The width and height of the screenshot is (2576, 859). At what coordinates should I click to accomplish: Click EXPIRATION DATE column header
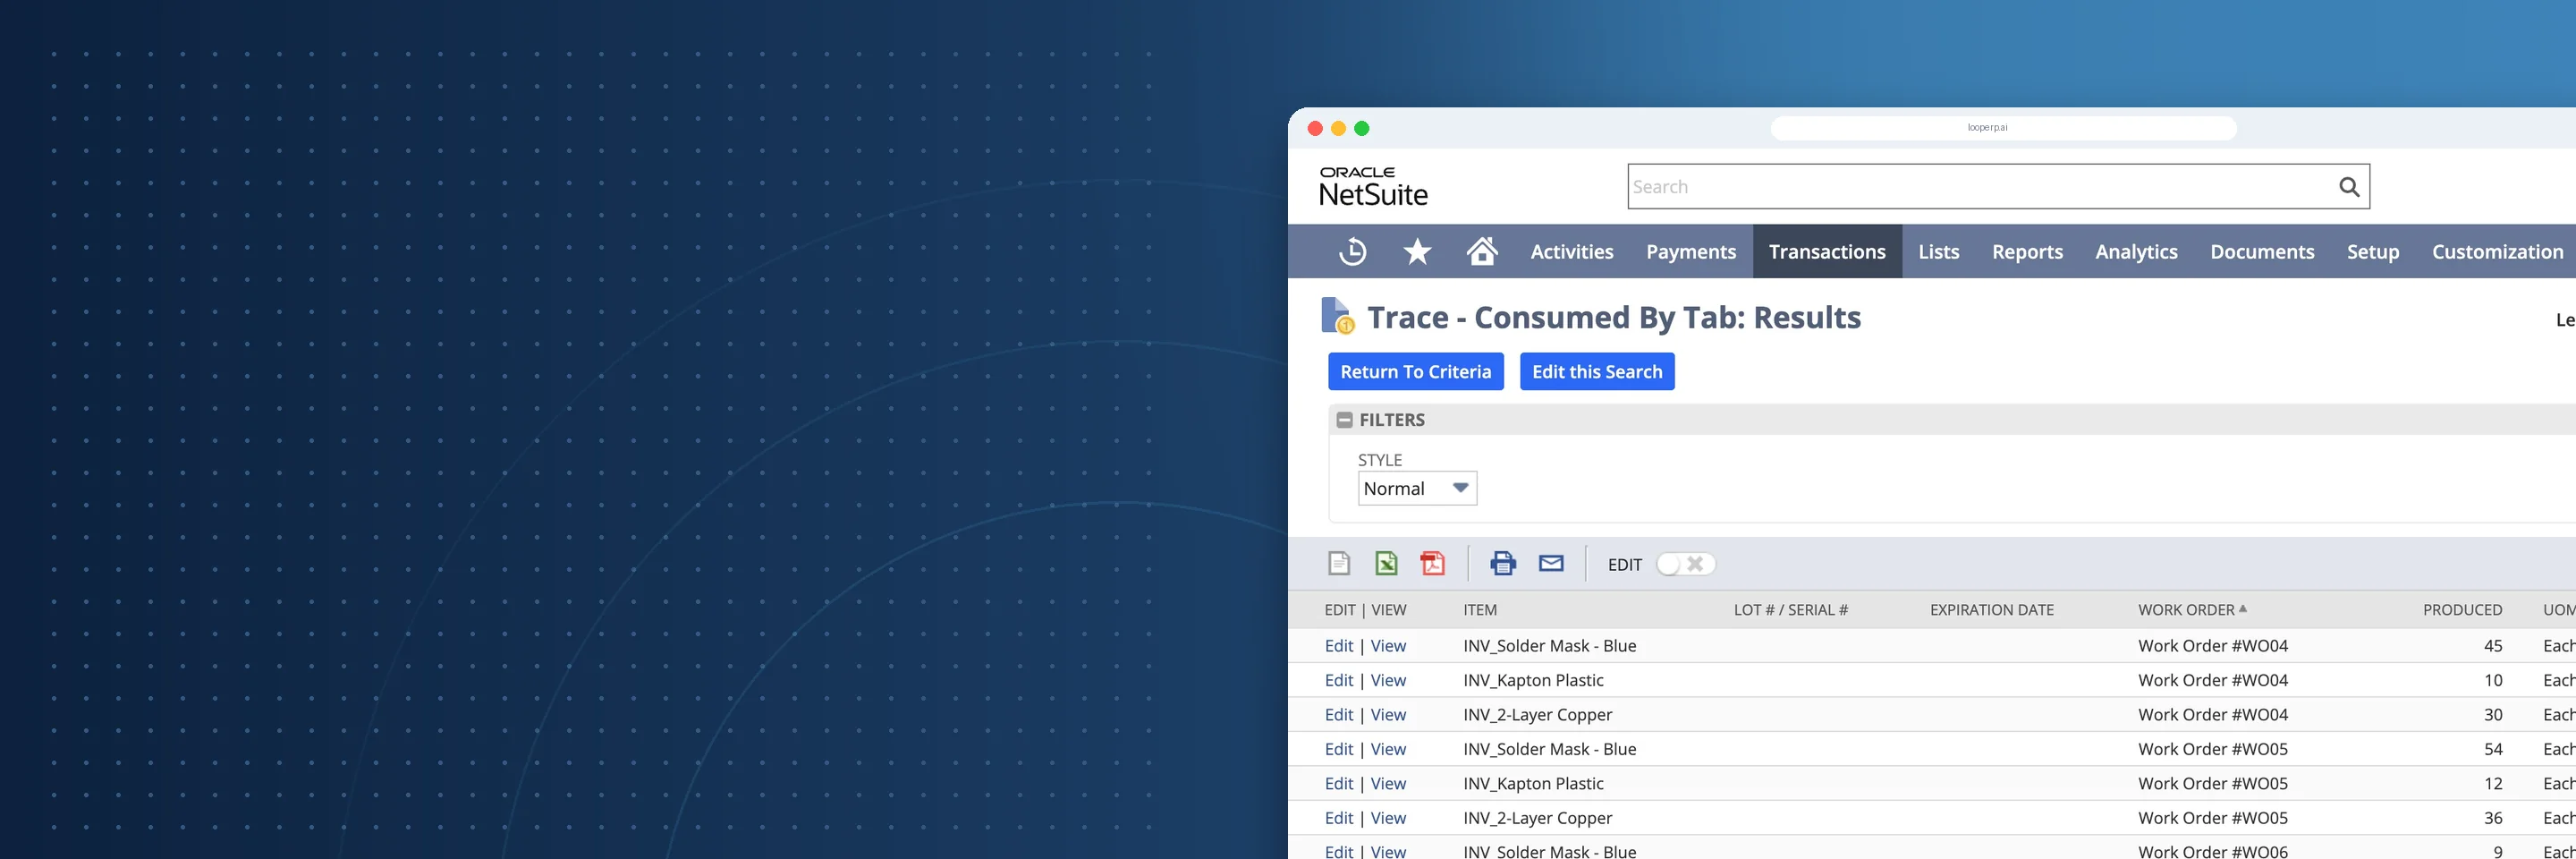click(1991, 610)
